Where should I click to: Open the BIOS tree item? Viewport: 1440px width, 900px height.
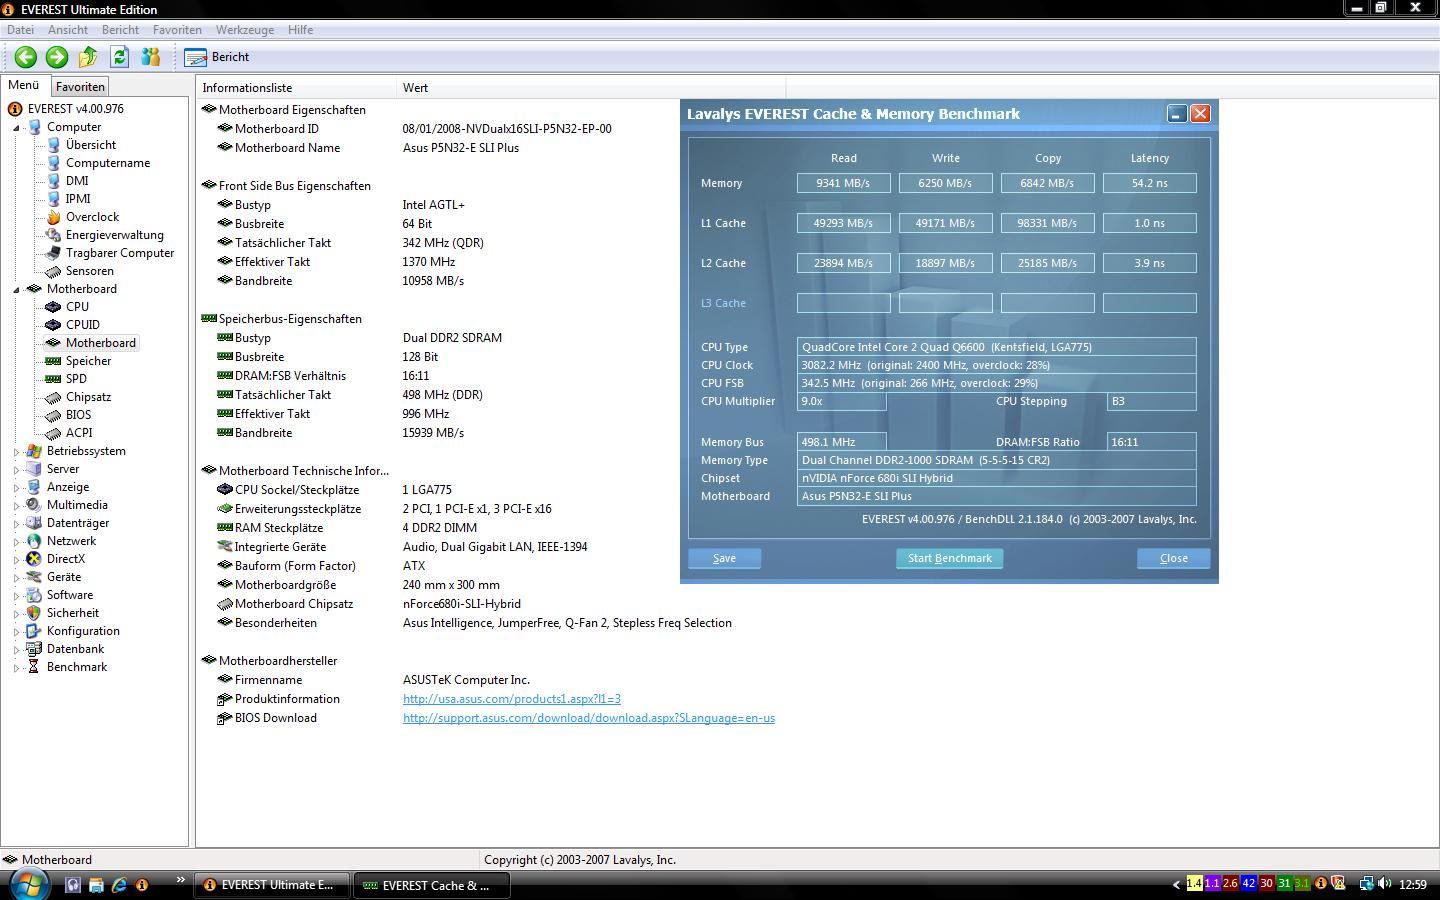coord(78,415)
